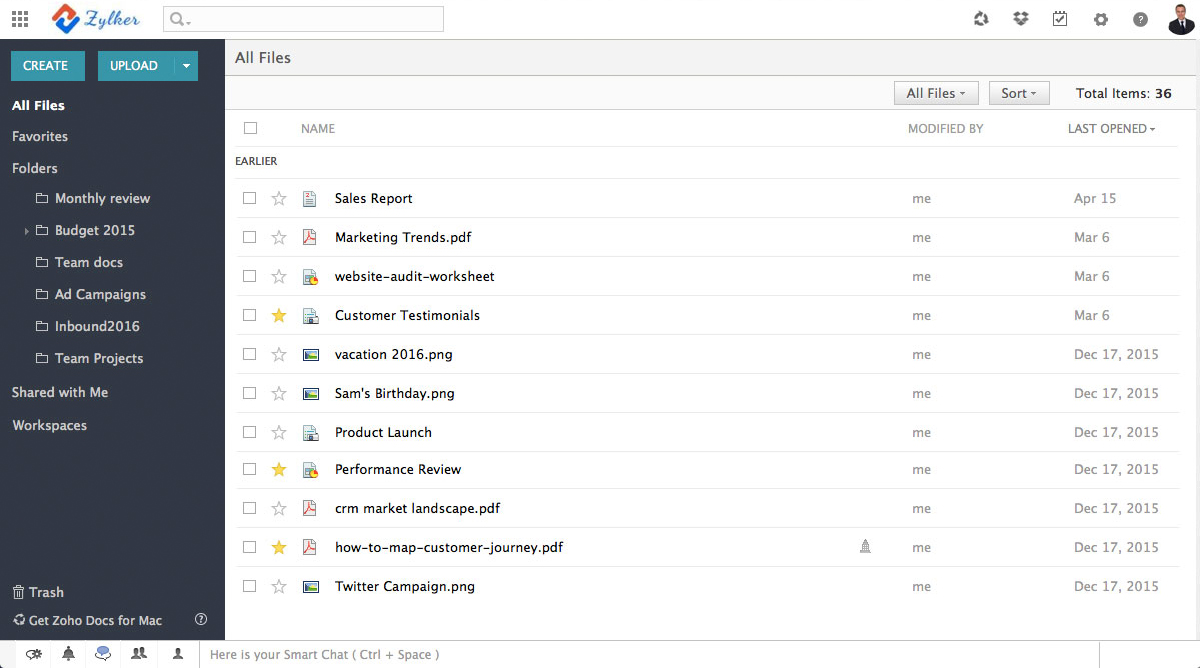The height and width of the screenshot is (668, 1200).
Task: Tick the checkbox for Marketing Trends.pdf
Action: tap(250, 238)
